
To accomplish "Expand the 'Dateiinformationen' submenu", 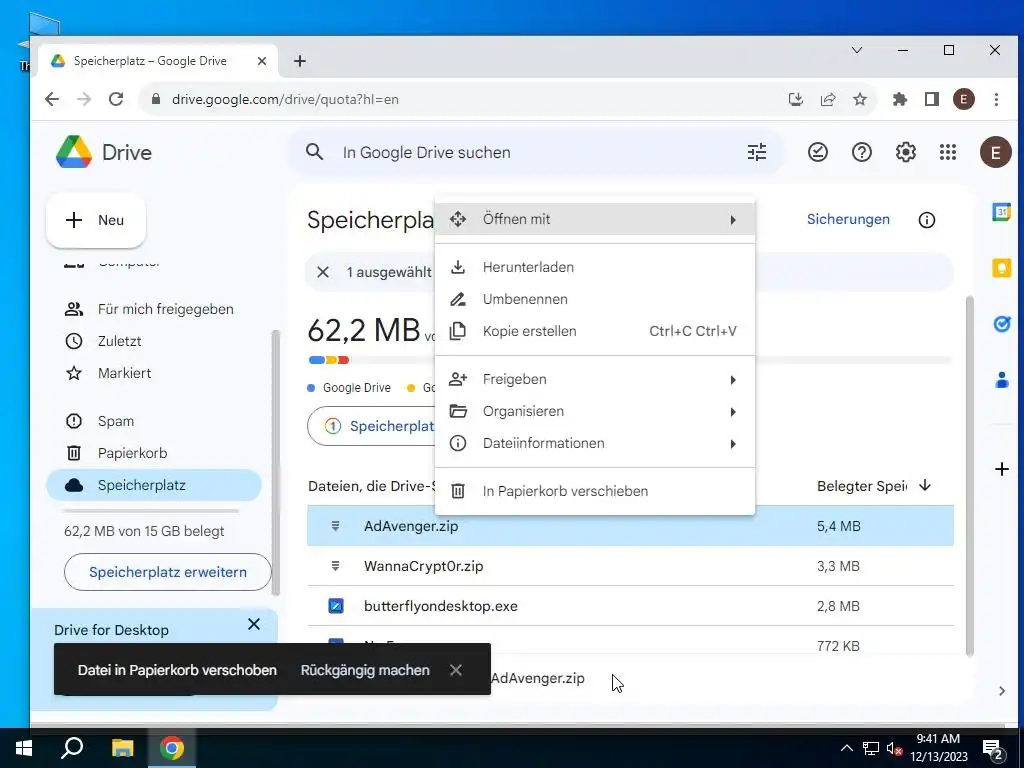I will [x=595, y=443].
